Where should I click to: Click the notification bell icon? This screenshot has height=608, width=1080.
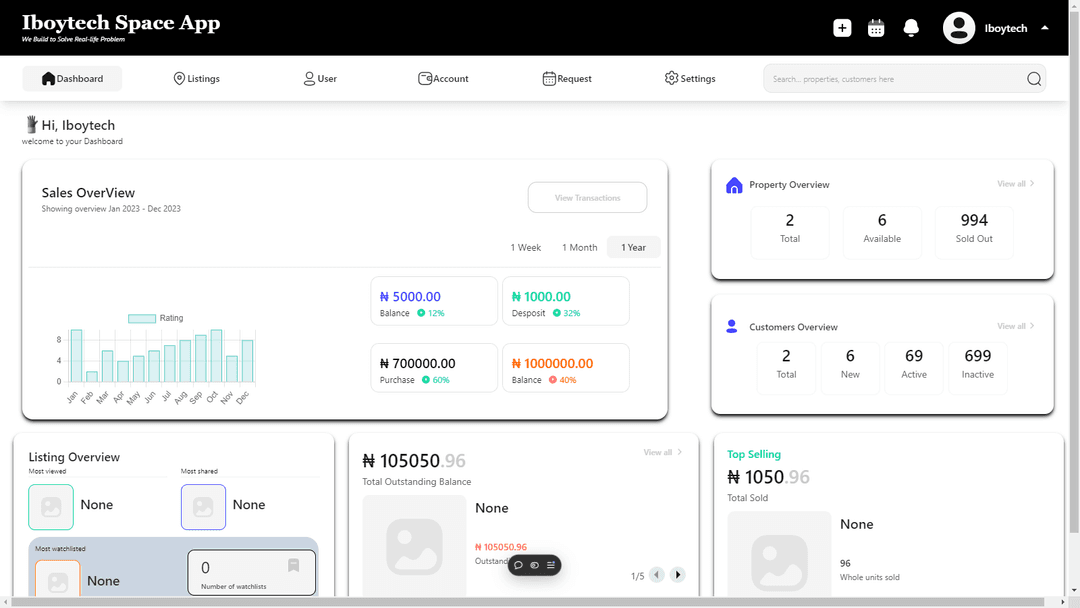pos(911,28)
